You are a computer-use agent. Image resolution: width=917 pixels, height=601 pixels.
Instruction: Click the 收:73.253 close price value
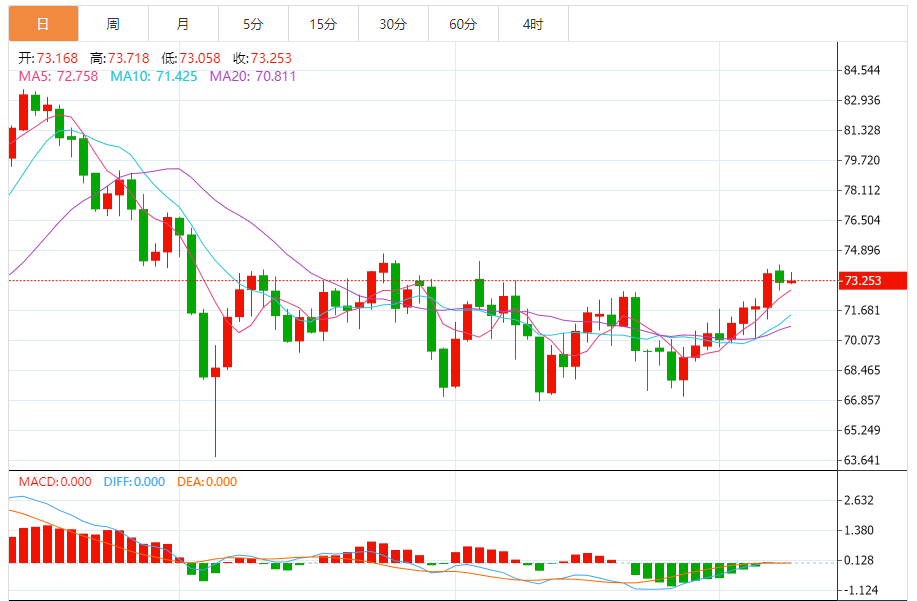pyautogui.click(x=263, y=58)
